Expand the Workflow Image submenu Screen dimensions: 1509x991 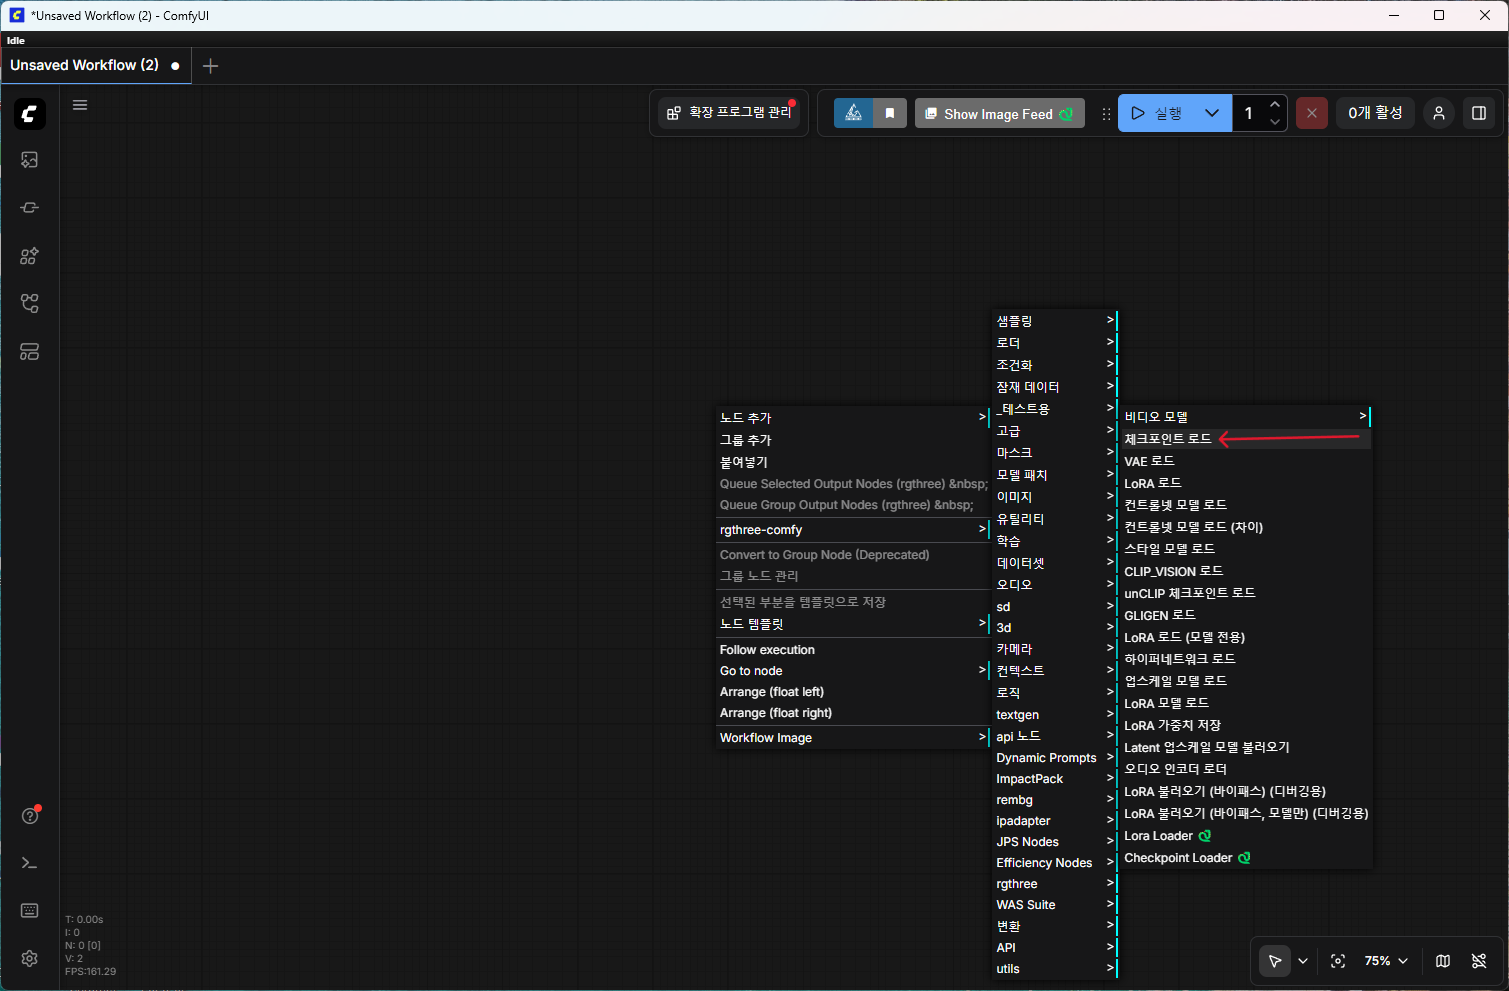[853, 738]
